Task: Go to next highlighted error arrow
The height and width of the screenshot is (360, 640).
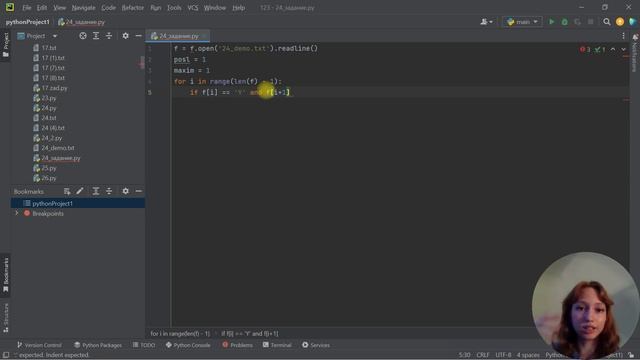Action: [623, 49]
